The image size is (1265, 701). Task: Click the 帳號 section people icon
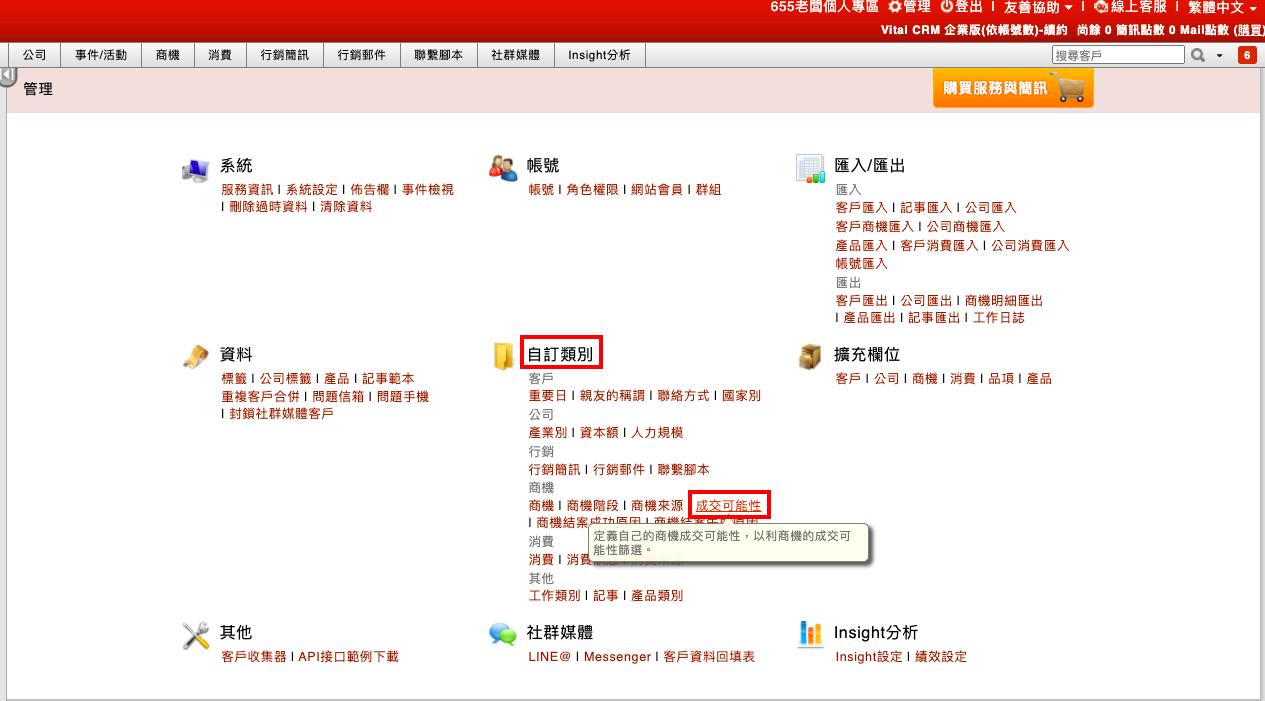point(503,167)
